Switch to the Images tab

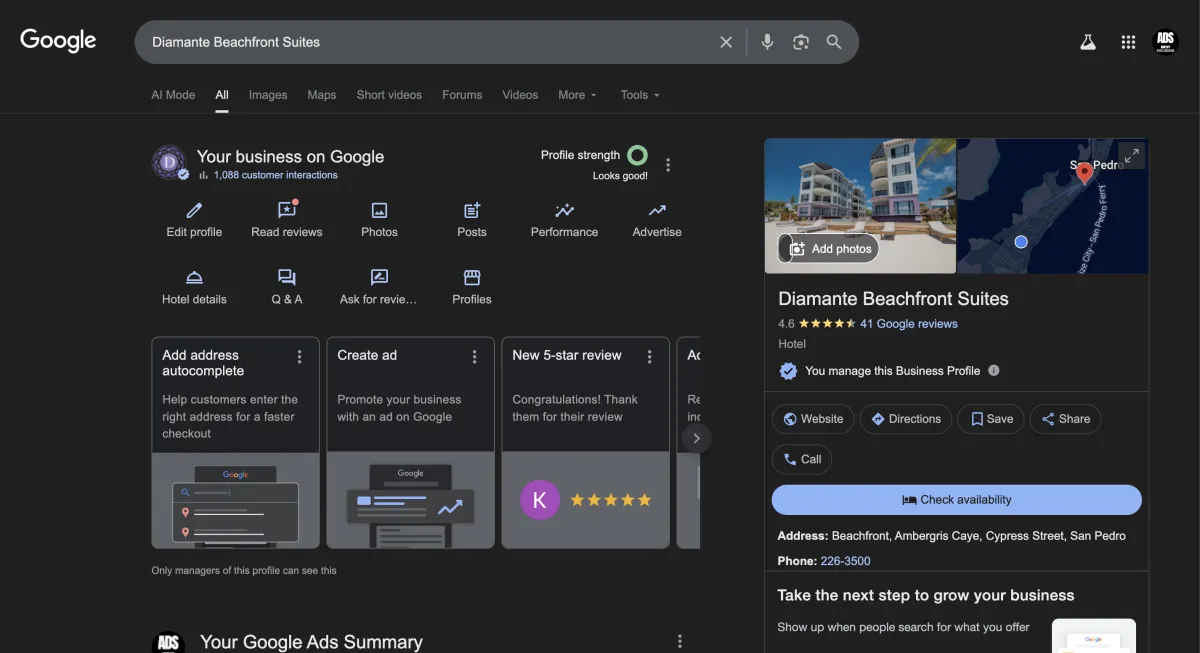268,95
